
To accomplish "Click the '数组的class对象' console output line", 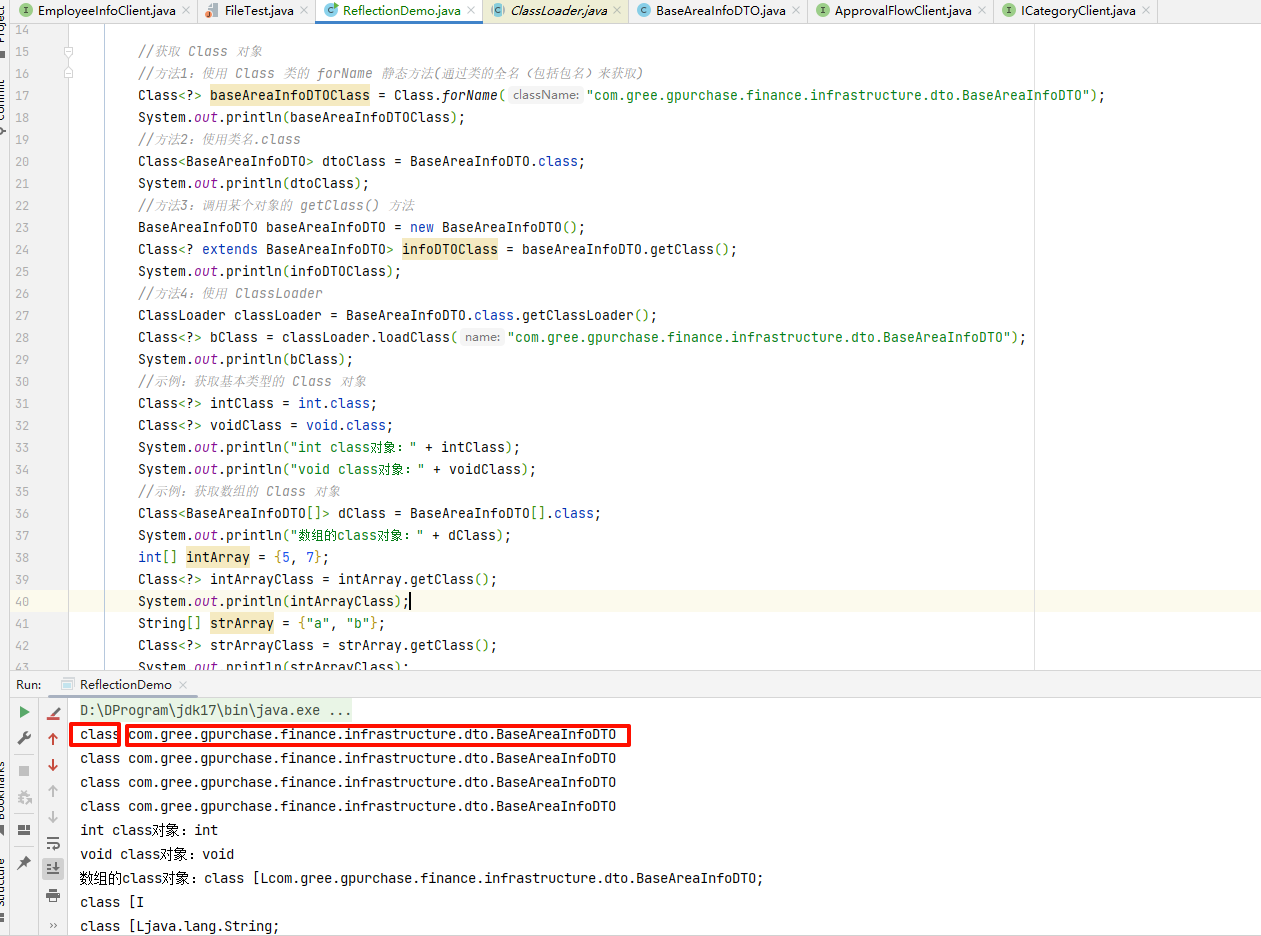I will coord(421,878).
